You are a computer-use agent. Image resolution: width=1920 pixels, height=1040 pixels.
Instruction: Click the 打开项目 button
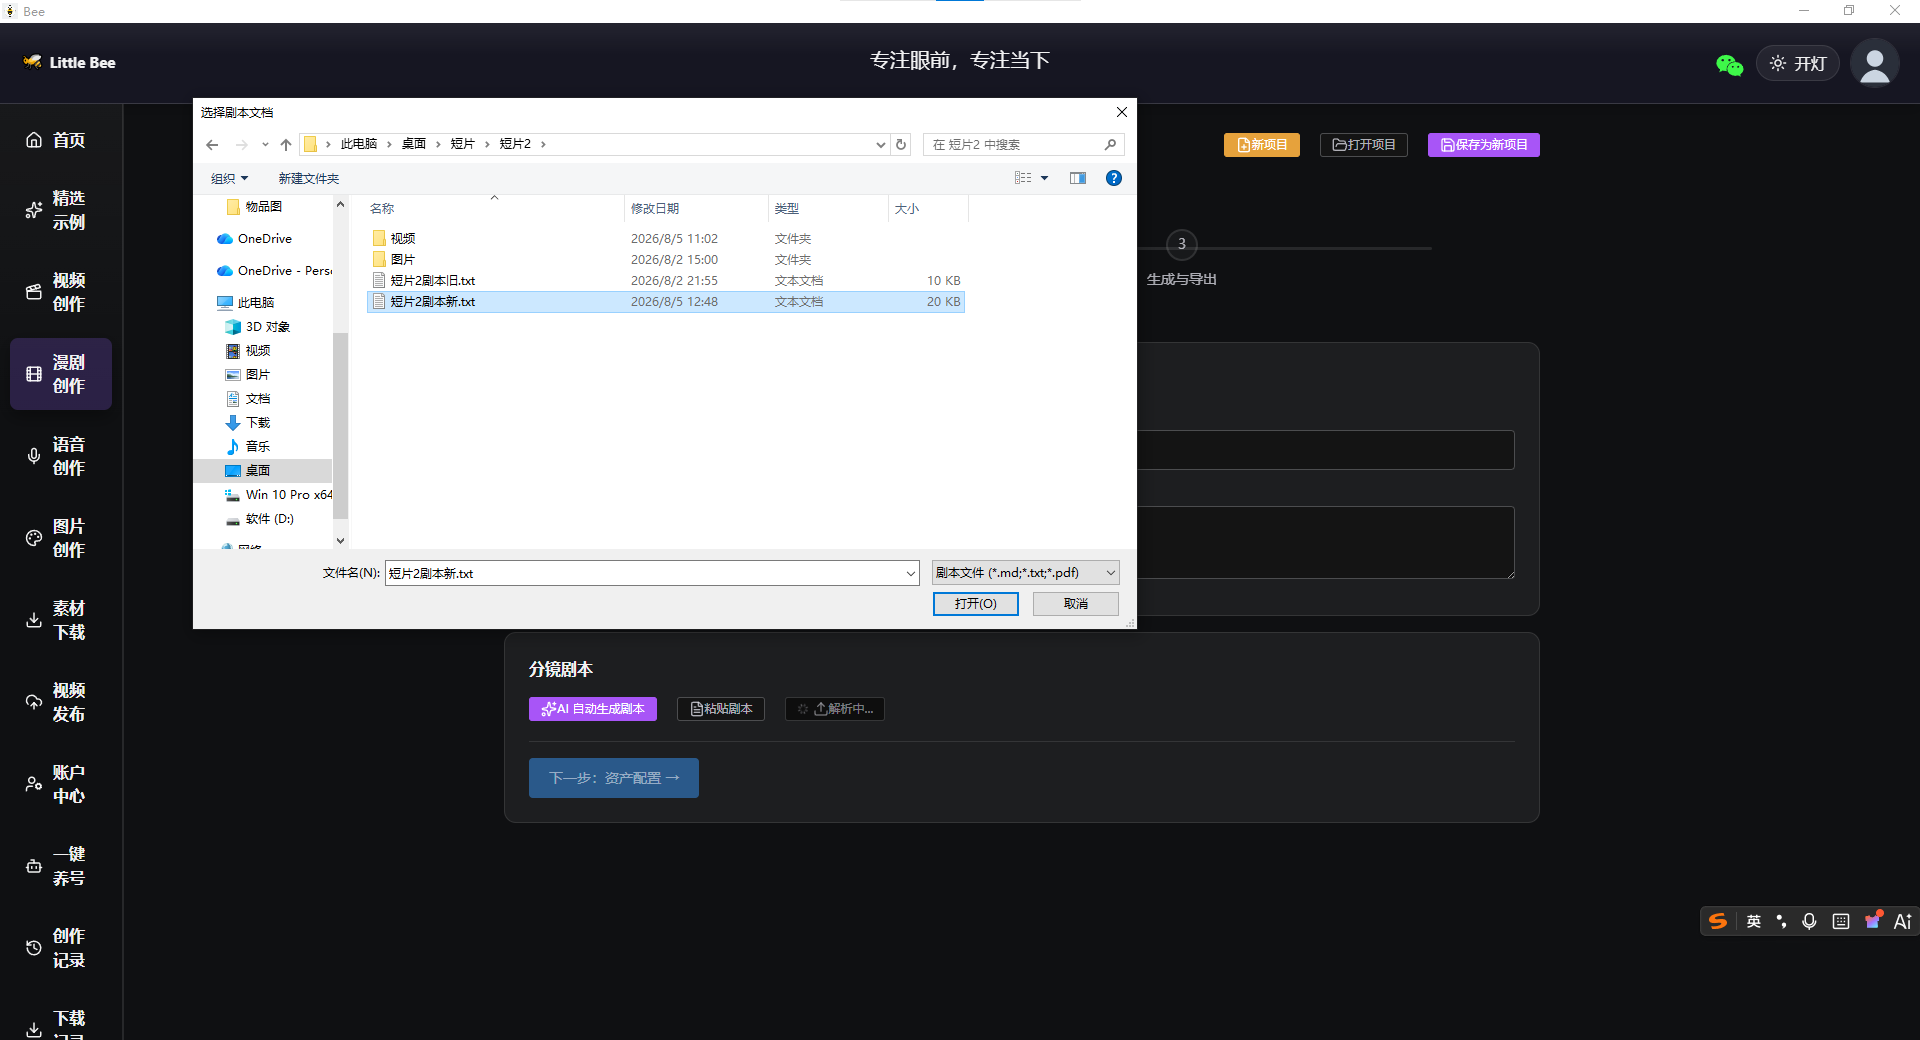click(x=1364, y=145)
